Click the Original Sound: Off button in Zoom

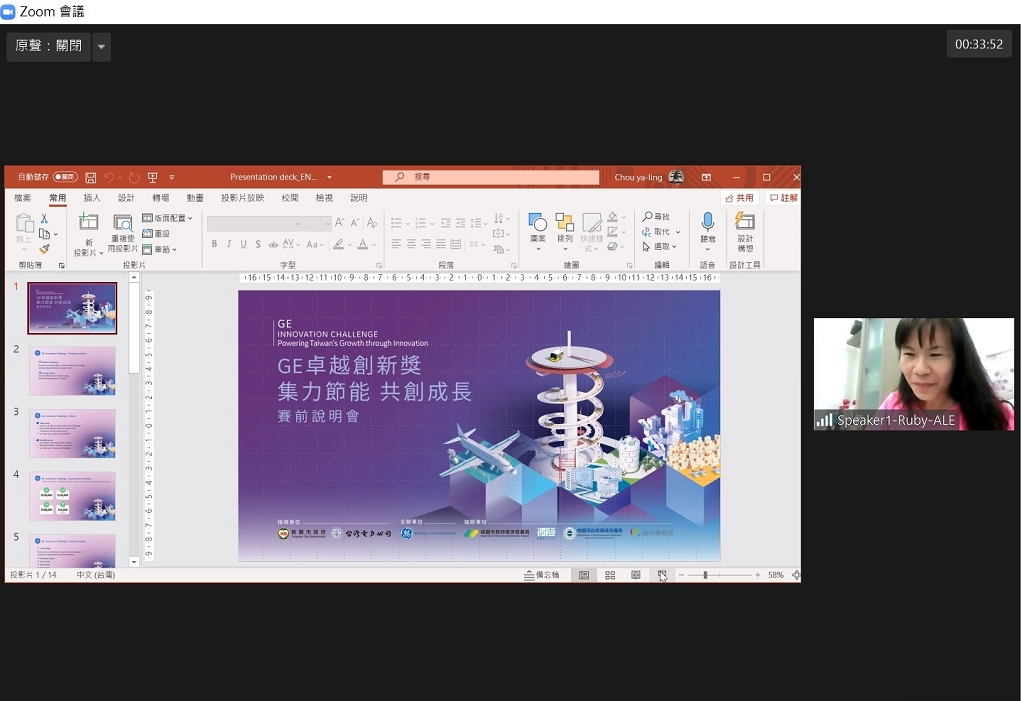click(49, 47)
